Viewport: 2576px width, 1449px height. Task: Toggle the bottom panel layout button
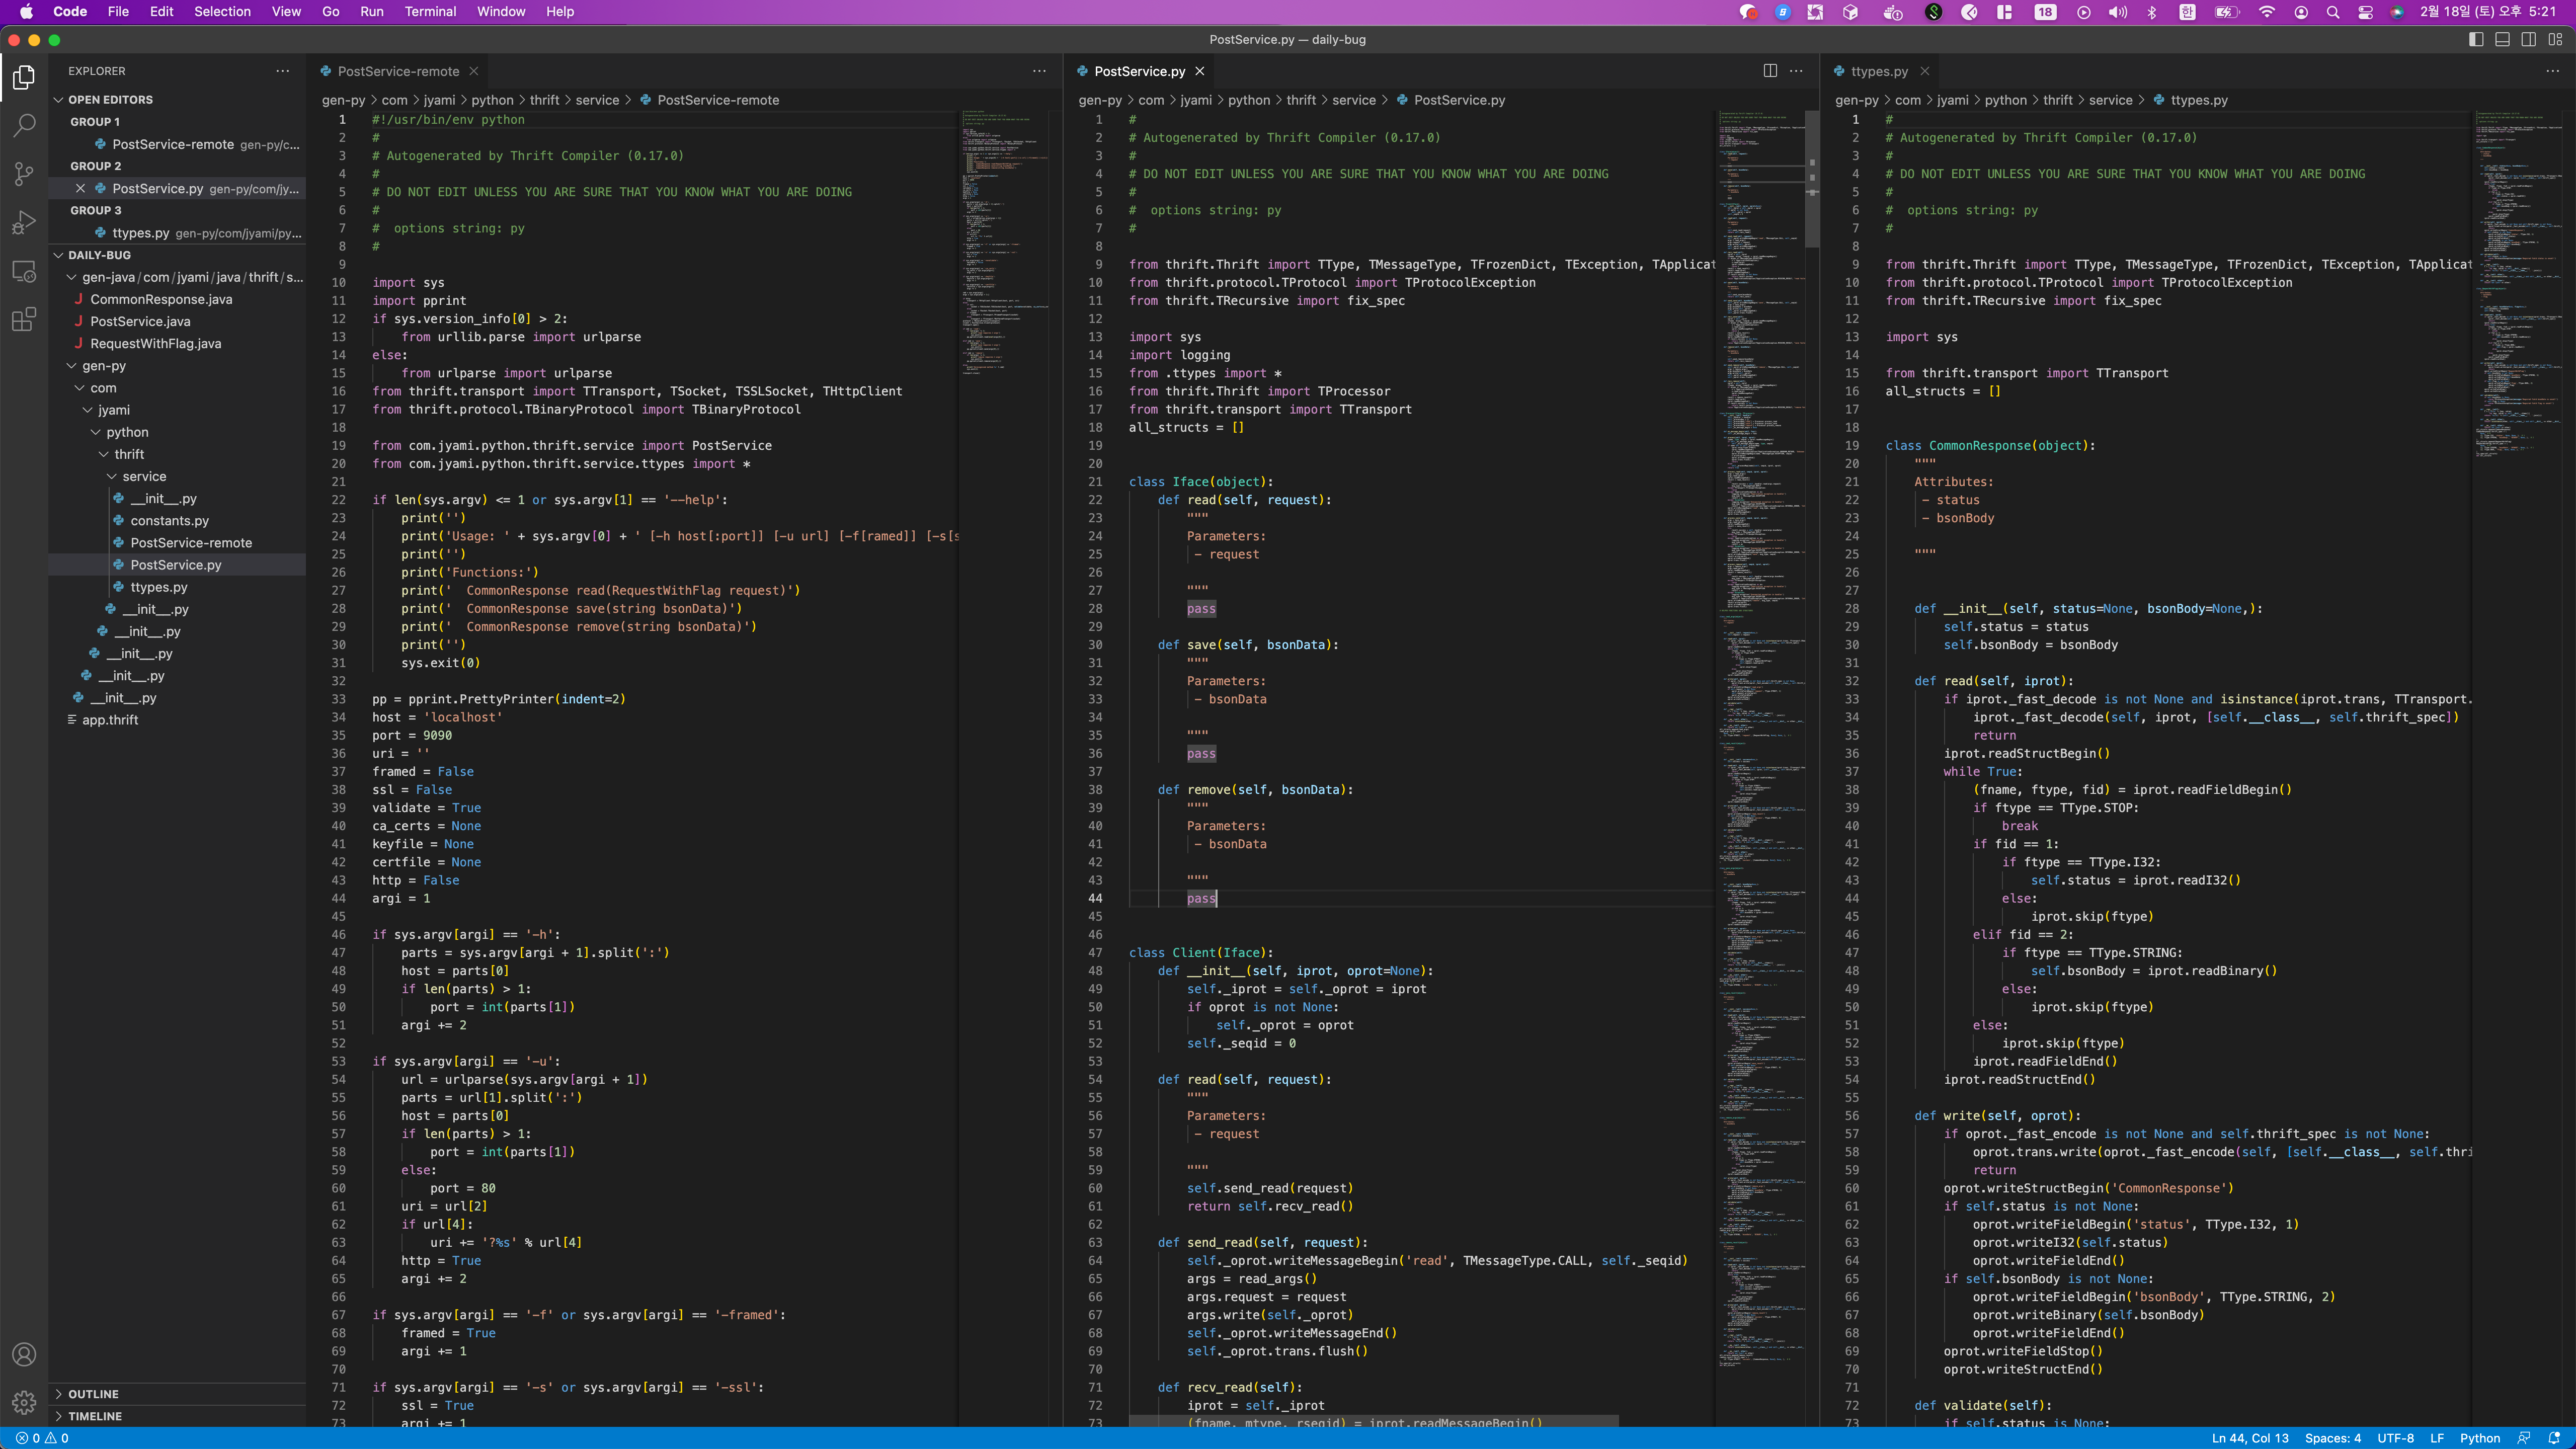[x=2502, y=39]
